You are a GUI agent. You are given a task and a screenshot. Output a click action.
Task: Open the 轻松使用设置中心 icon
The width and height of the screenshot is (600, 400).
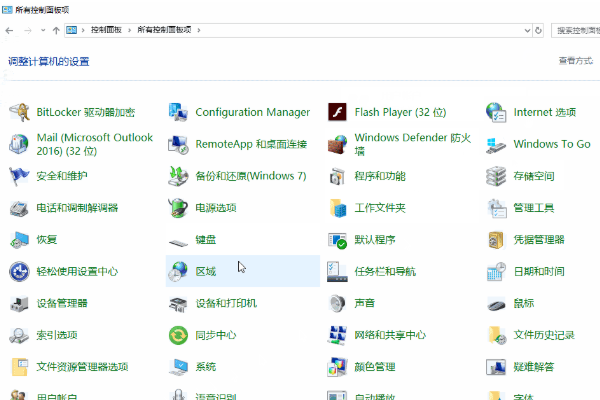[19, 271]
